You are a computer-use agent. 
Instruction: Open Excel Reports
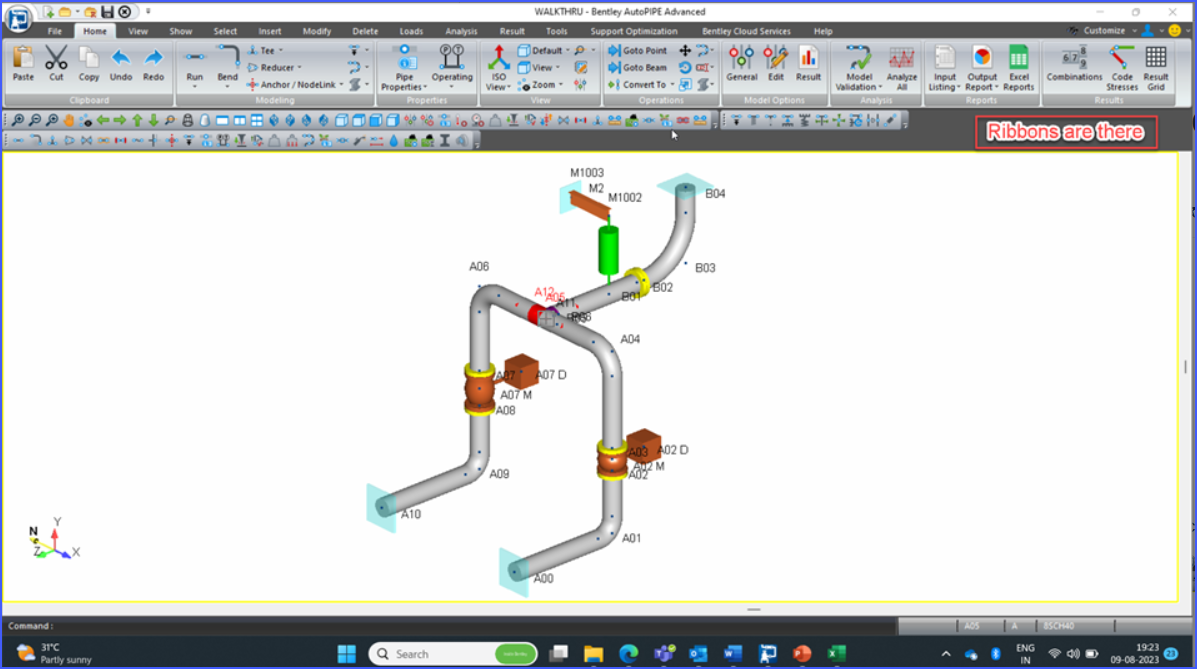(1018, 68)
